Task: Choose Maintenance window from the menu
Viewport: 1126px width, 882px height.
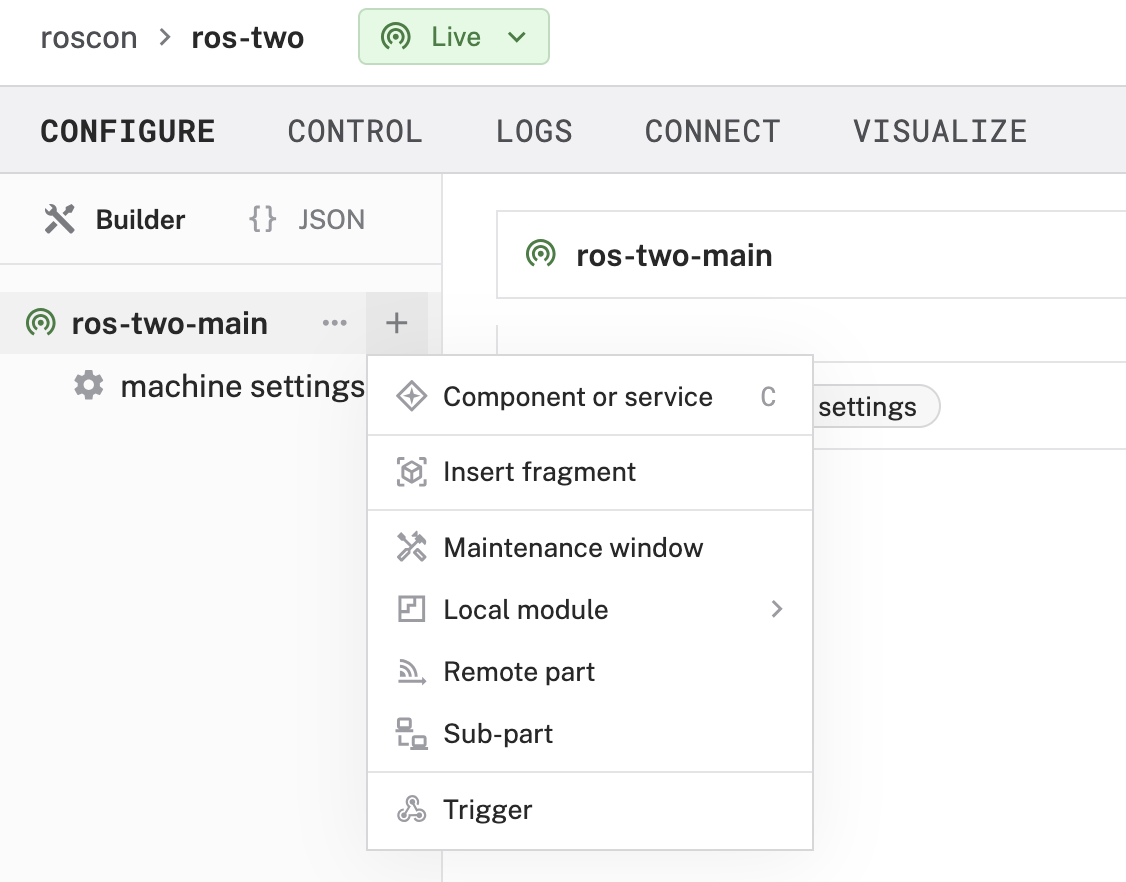Action: click(x=590, y=548)
